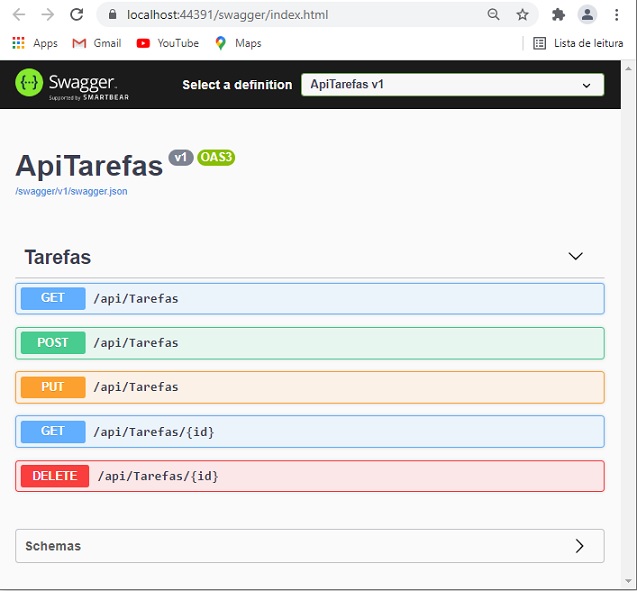Open the Gmail bookmark
The width and height of the screenshot is (637, 591).
pyautogui.click(x=96, y=43)
